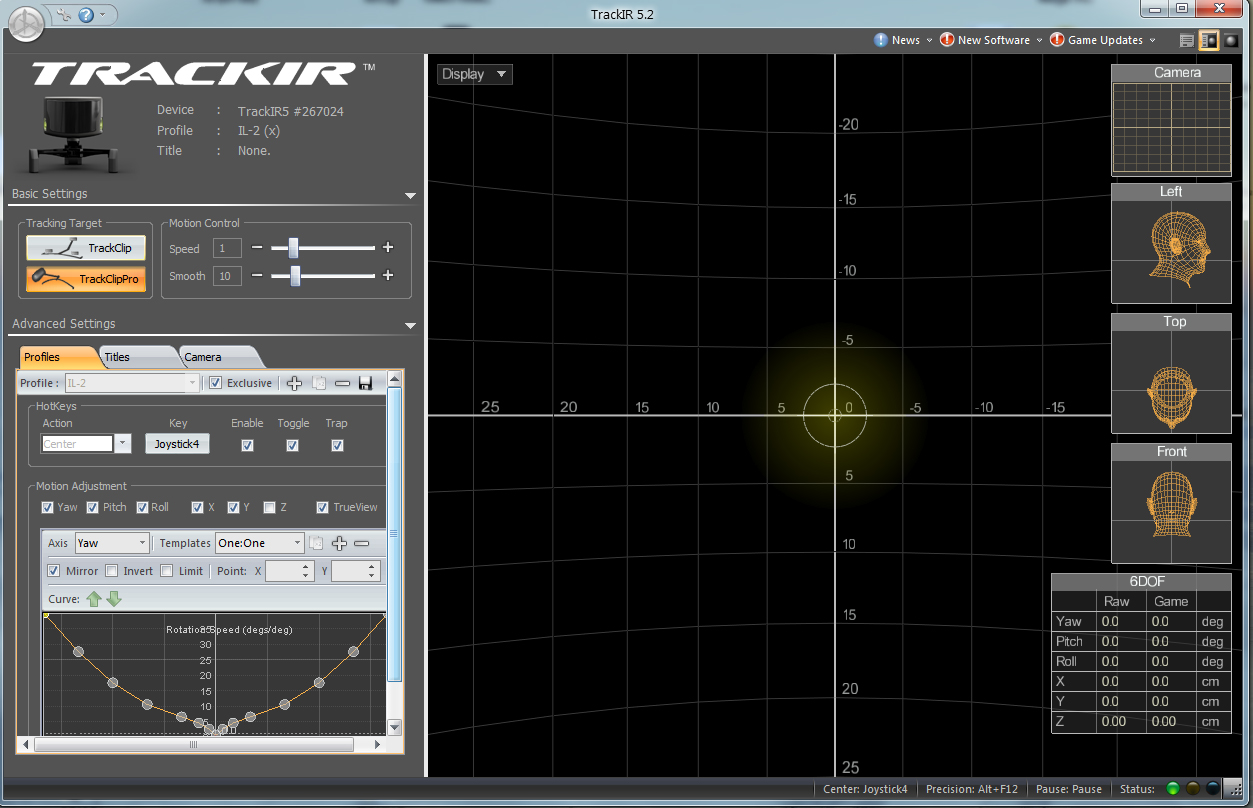Add a template with the plus icon
The image size is (1253, 808).
pyautogui.click(x=339, y=543)
